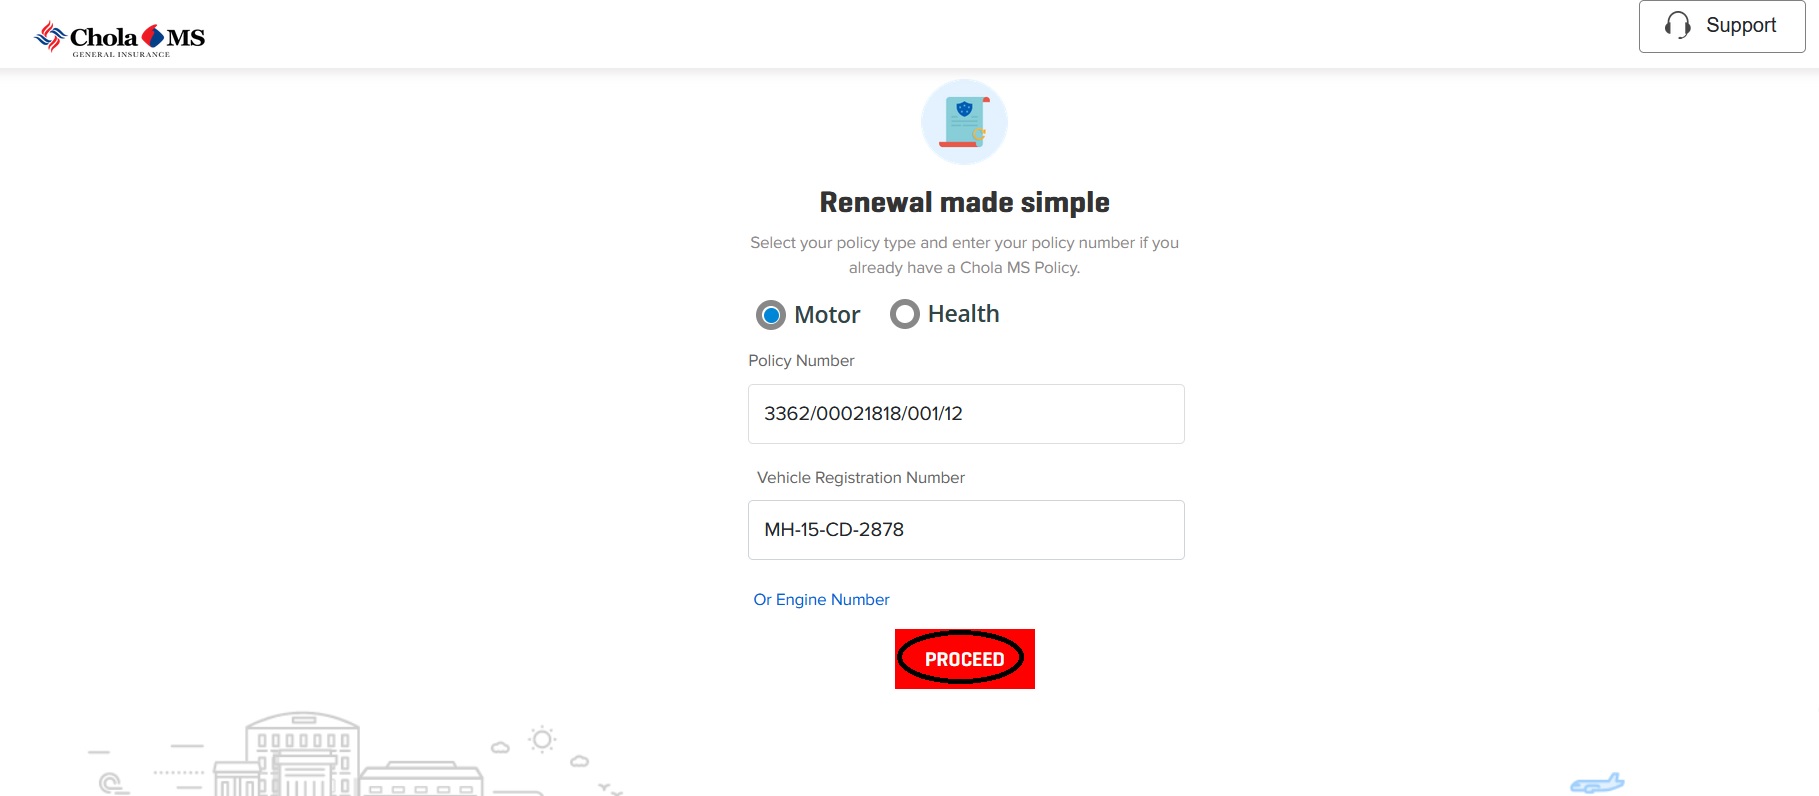Click the airplane illustration icon
1819x796 pixels.
tap(1597, 784)
